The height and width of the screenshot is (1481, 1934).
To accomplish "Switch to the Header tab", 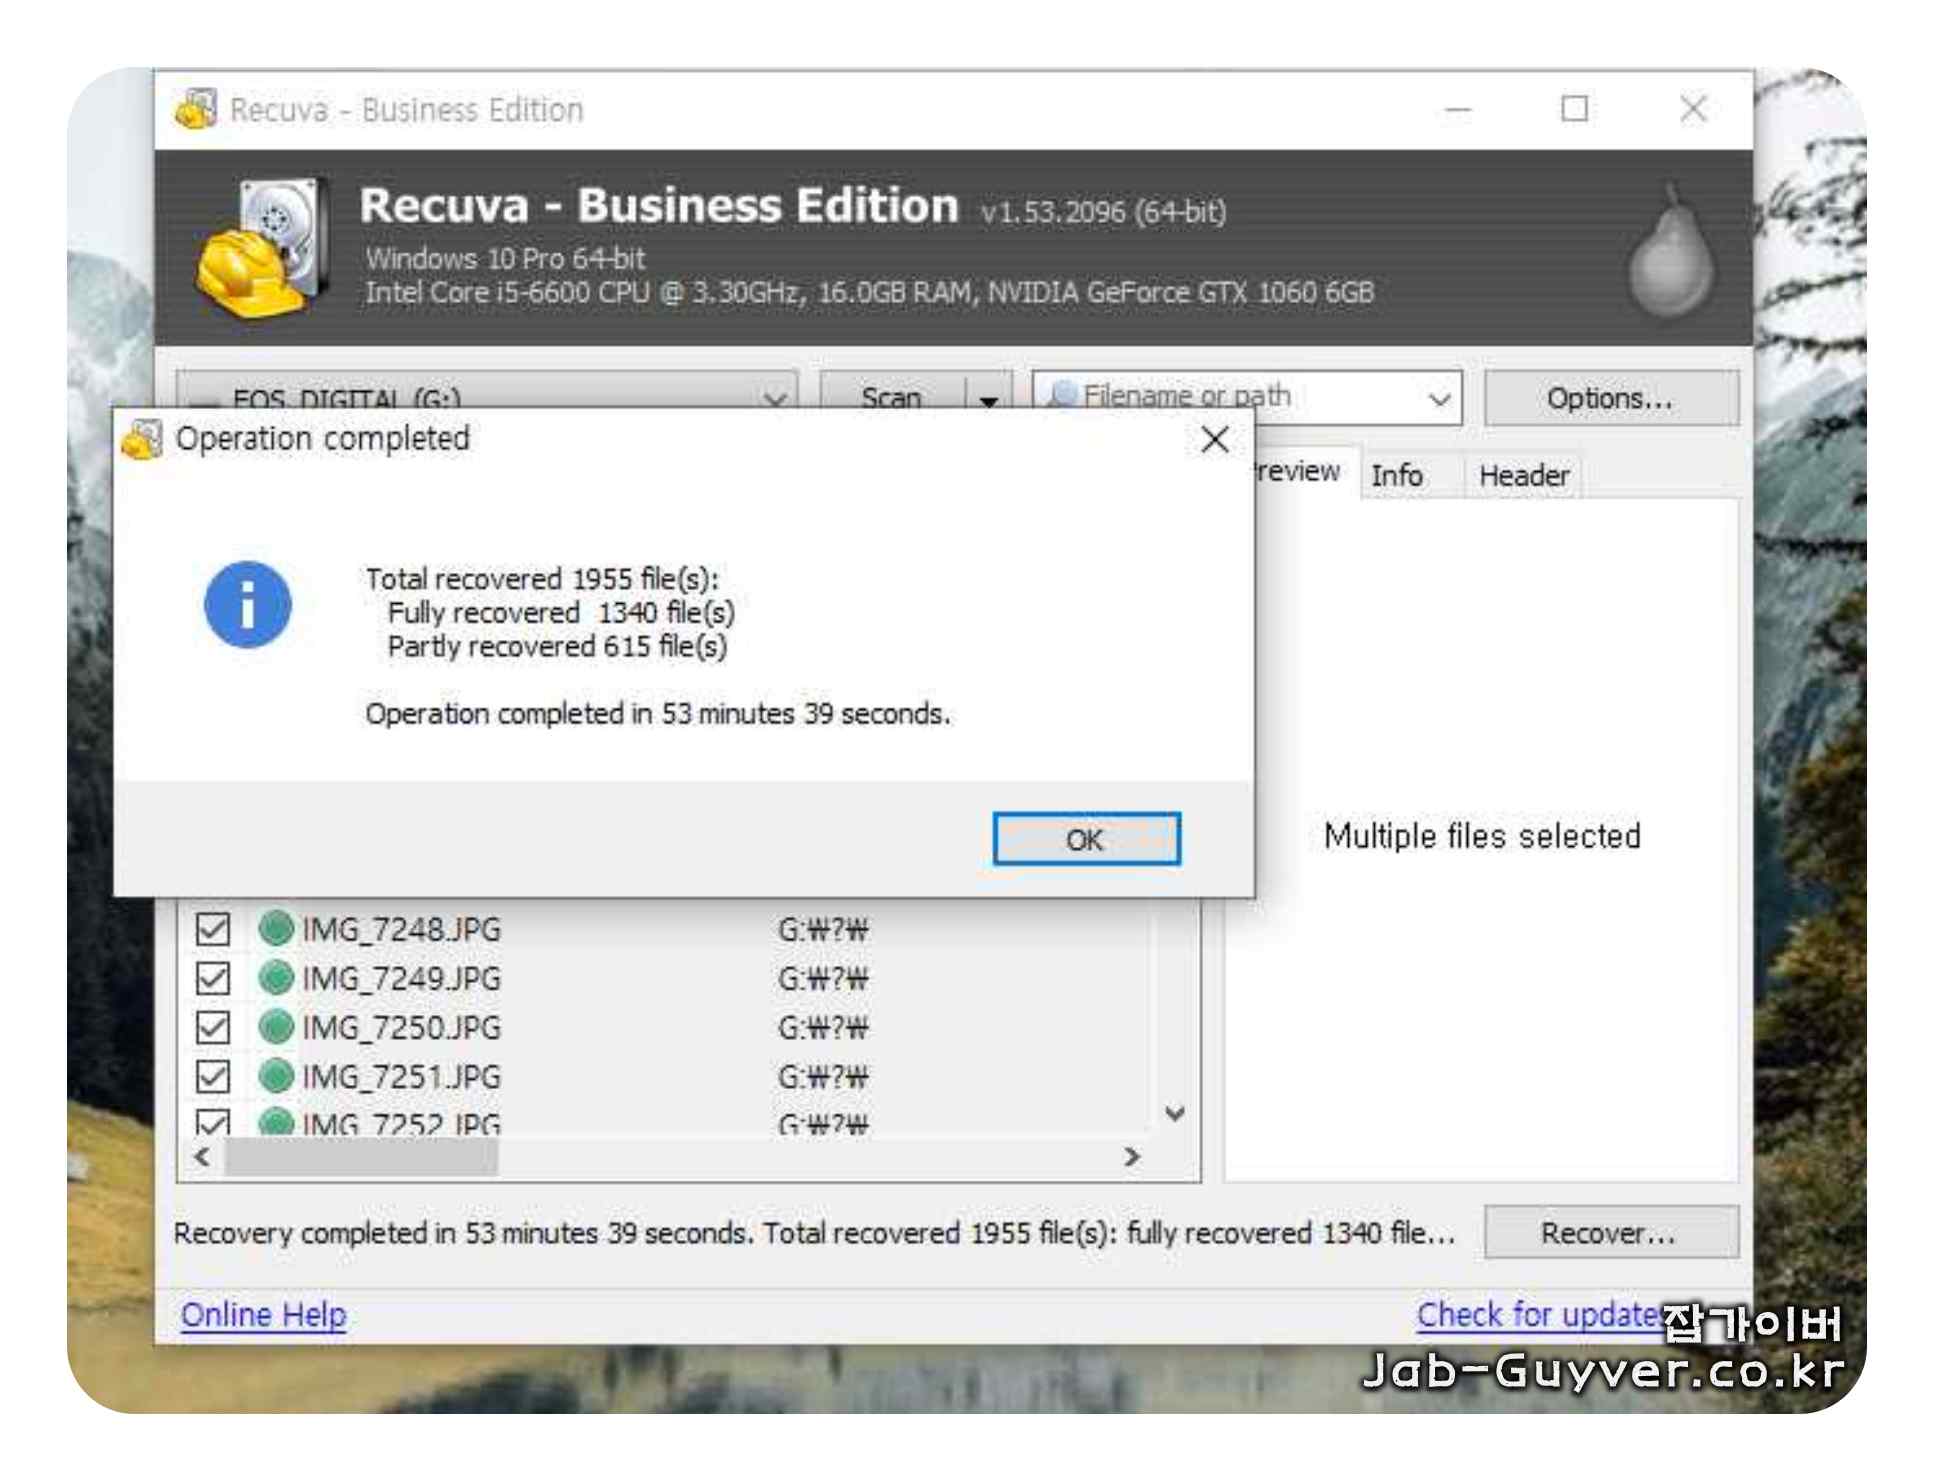I will [x=1523, y=475].
